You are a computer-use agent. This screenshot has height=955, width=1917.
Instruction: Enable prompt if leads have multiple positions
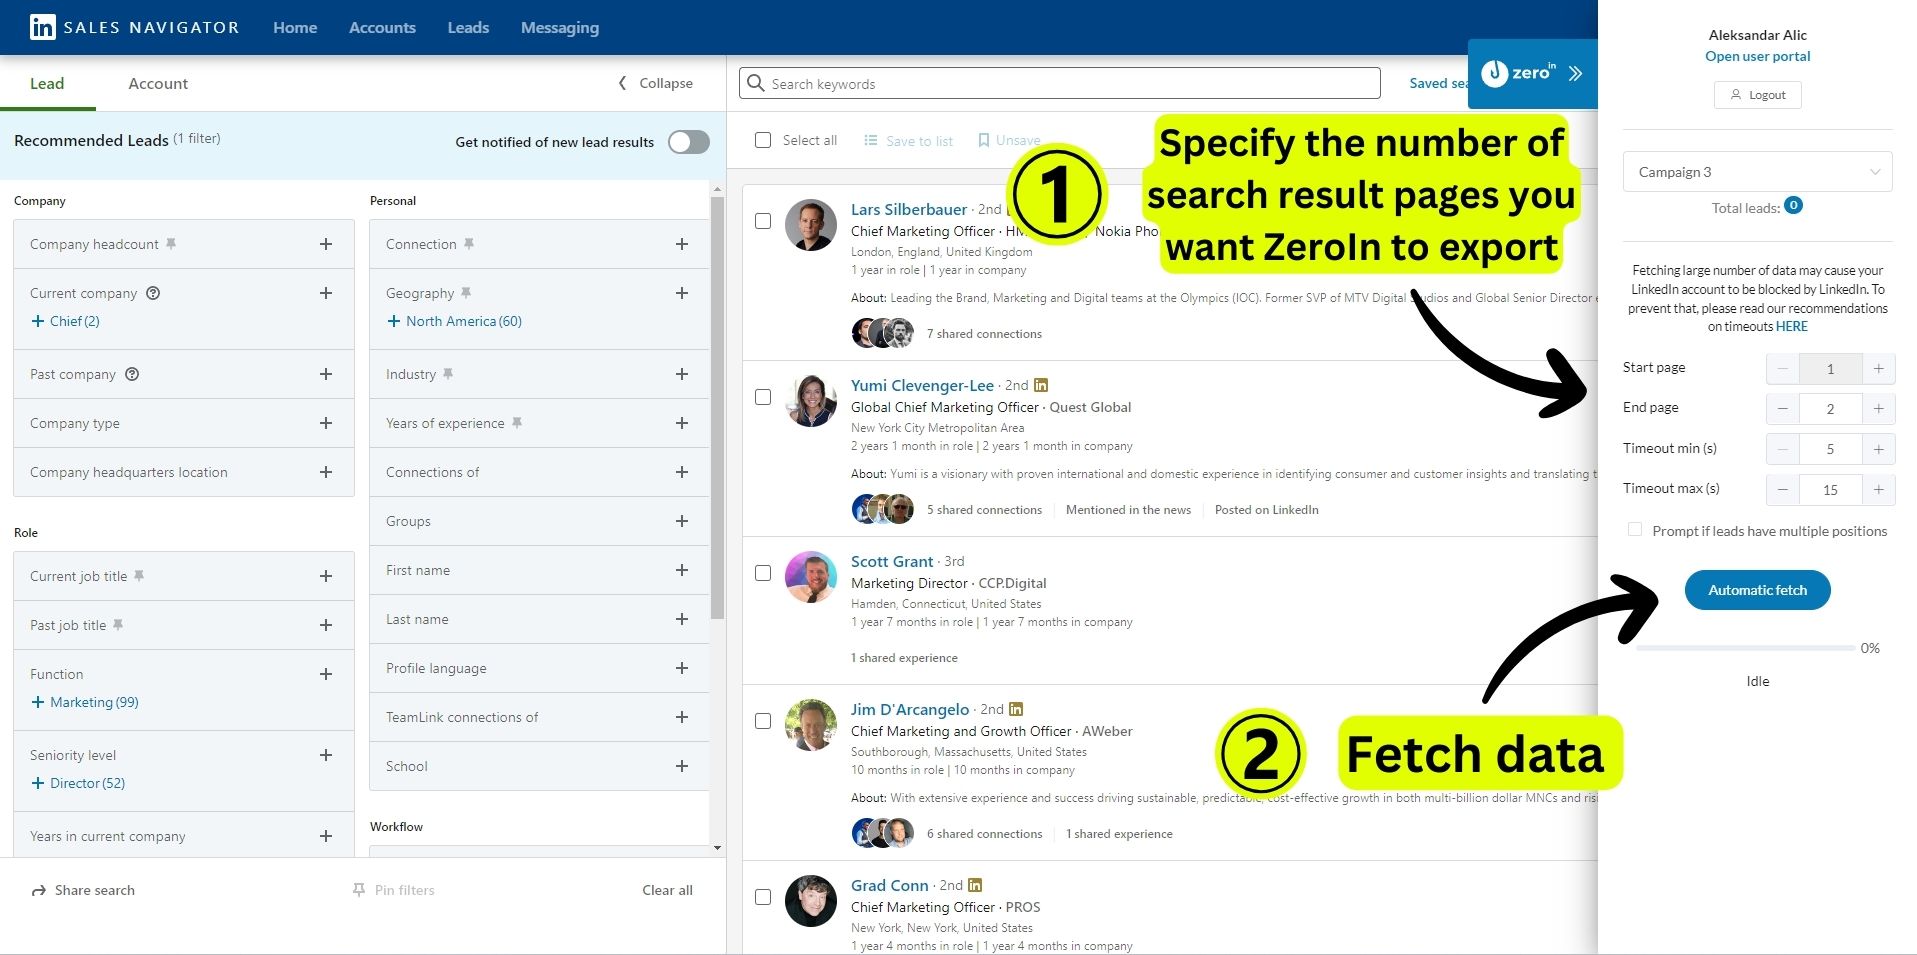pyautogui.click(x=1635, y=530)
